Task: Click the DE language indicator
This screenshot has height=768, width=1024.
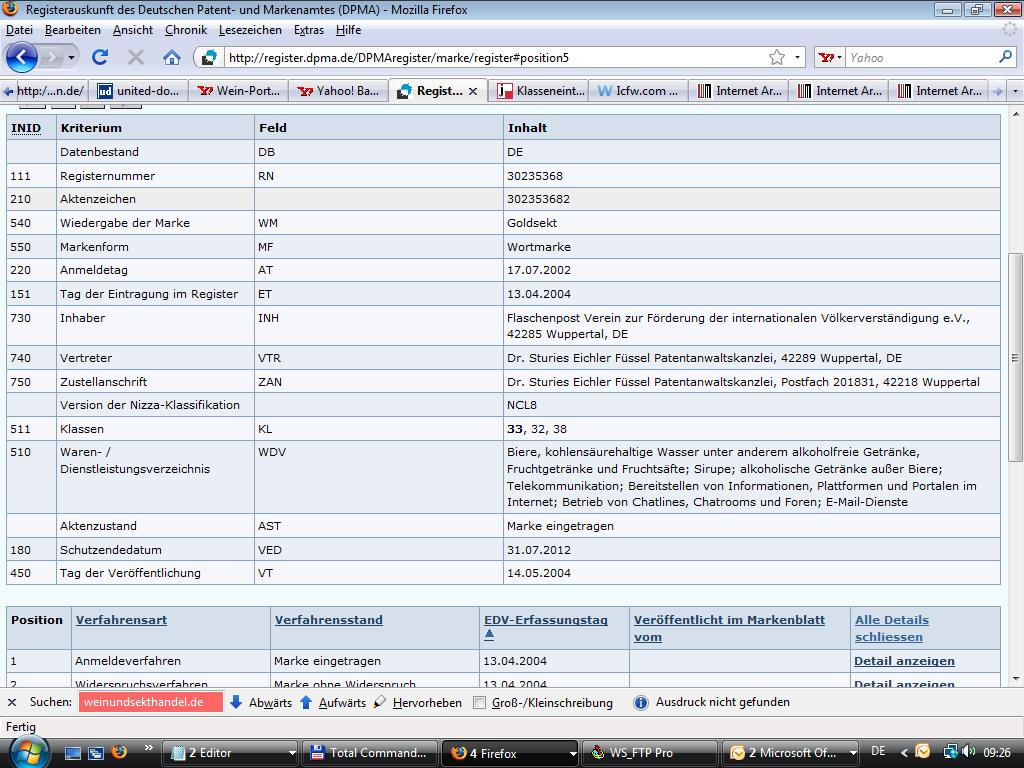Action: [x=878, y=752]
